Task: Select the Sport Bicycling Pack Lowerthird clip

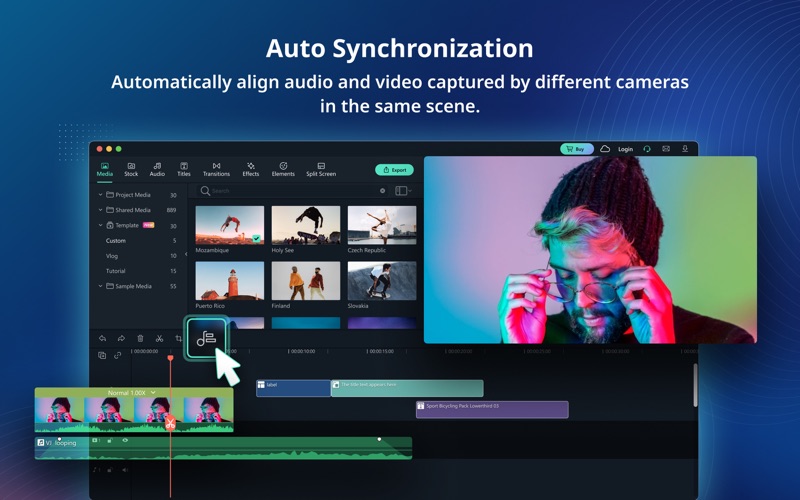Action: [x=492, y=410]
